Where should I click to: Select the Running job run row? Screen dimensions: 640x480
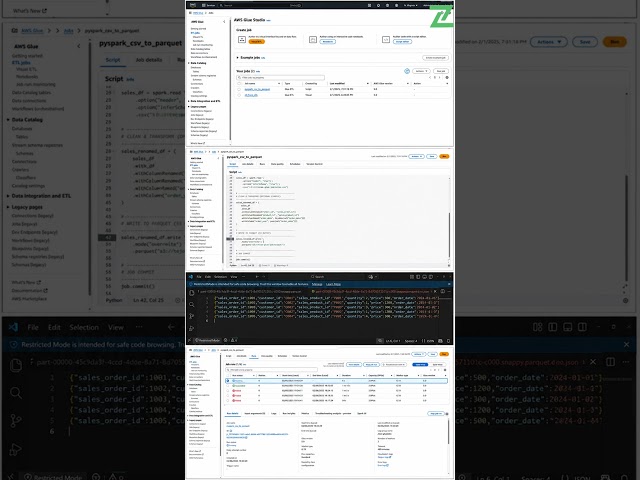(x=336, y=380)
